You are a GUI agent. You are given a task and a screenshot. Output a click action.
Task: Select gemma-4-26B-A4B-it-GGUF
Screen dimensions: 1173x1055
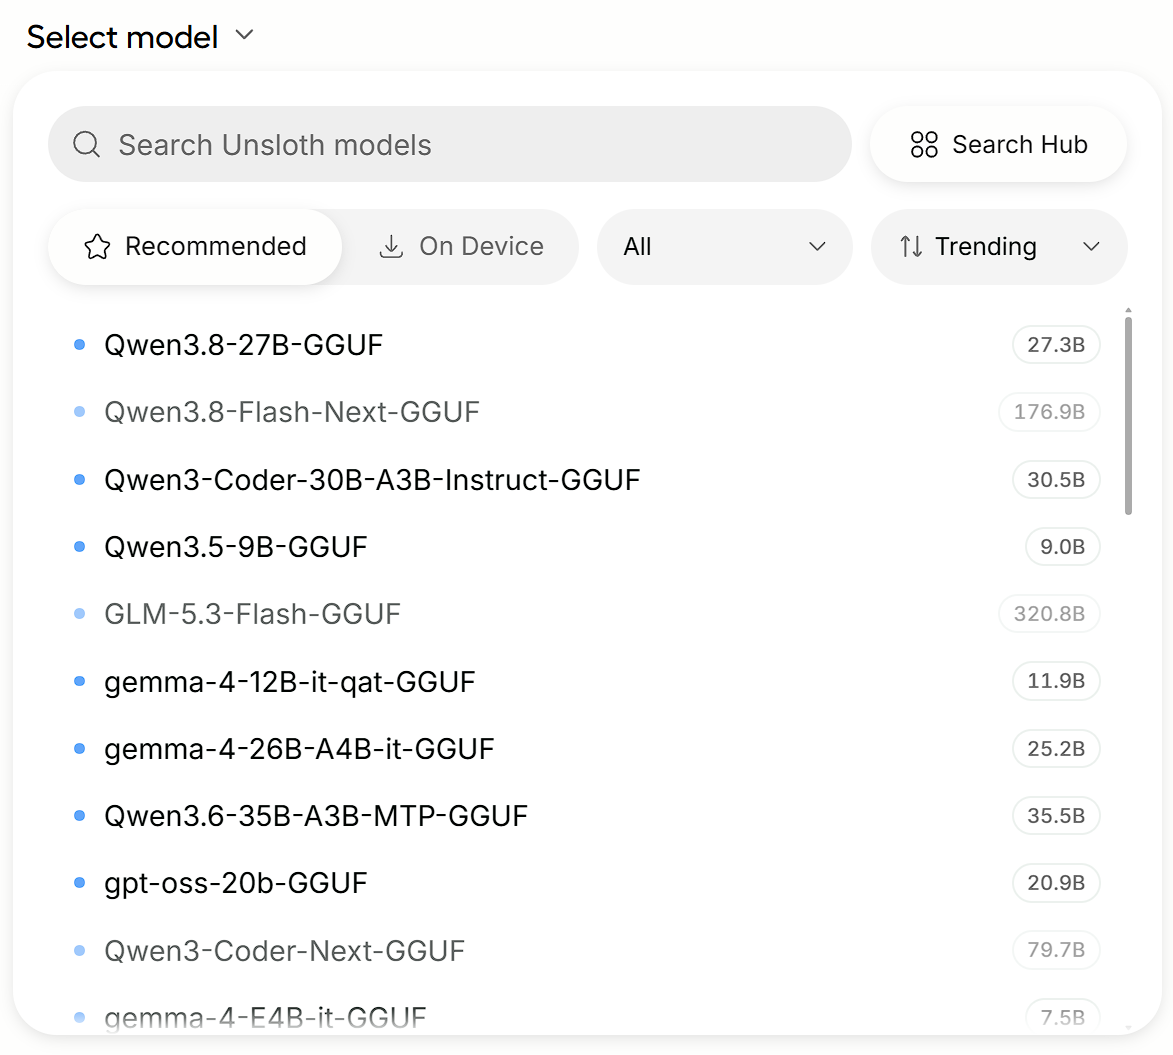(x=586, y=749)
